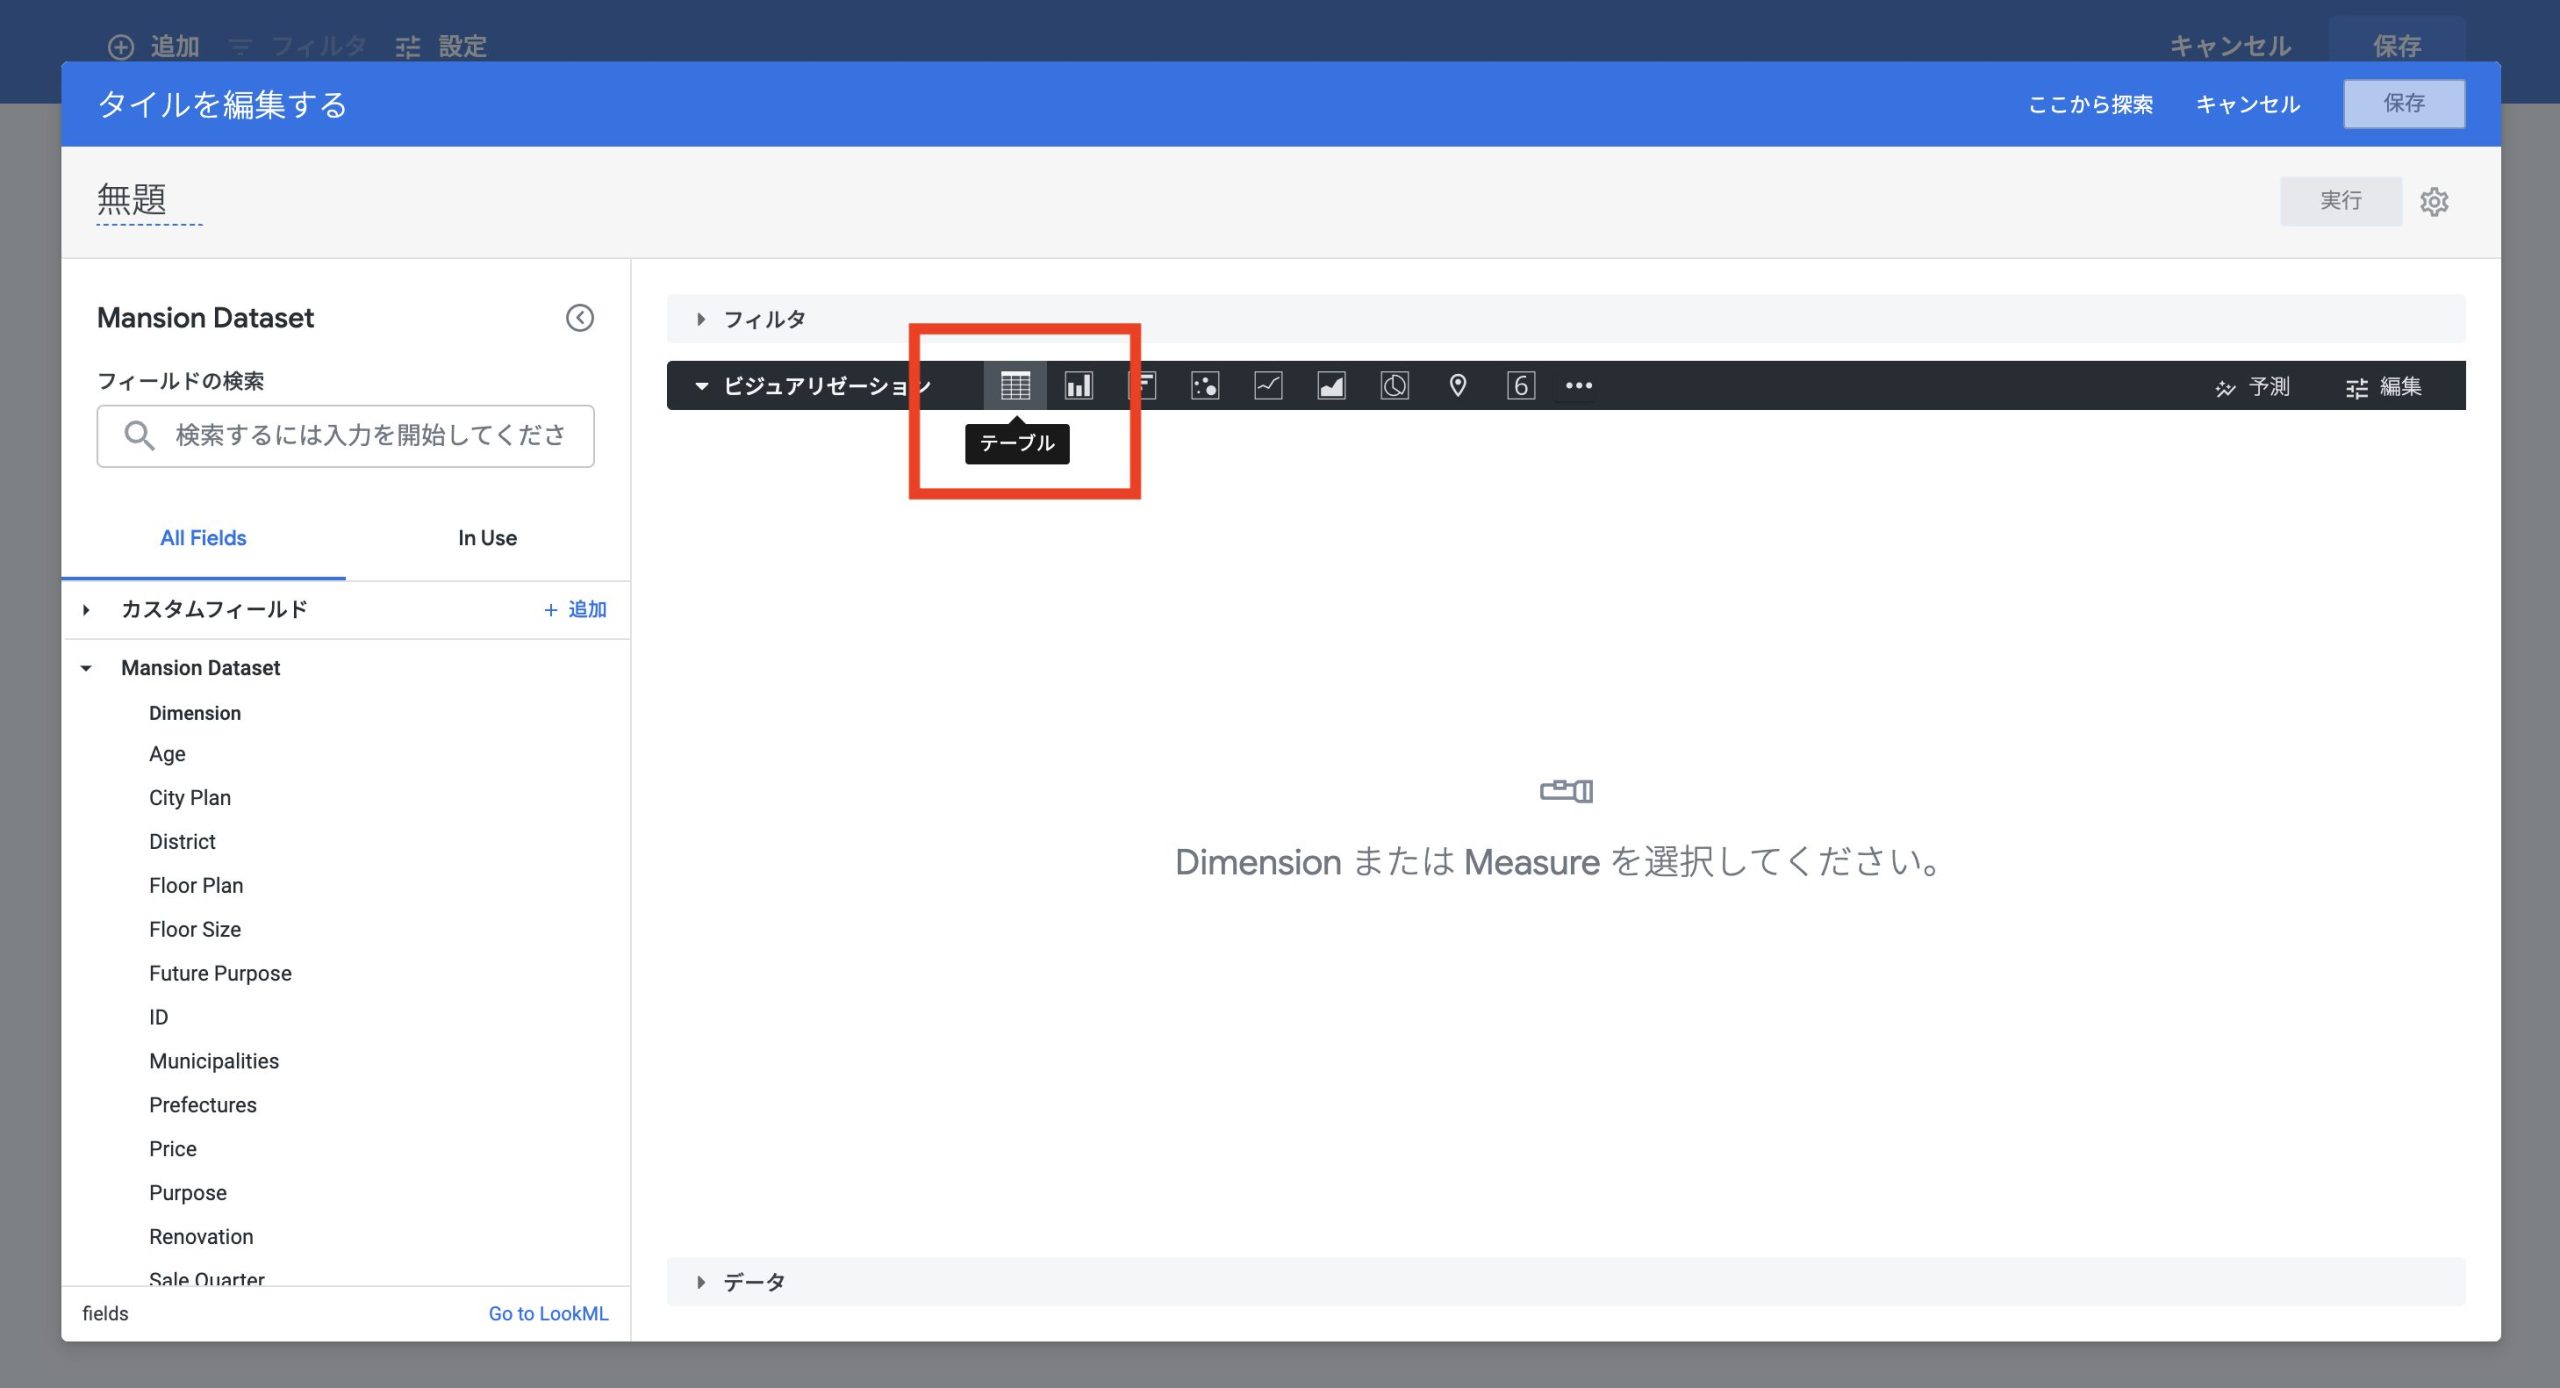Viewport: 2560px width, 1388px height.
Task: Switch to the In Use tab
Action: [x=487, y=538]
